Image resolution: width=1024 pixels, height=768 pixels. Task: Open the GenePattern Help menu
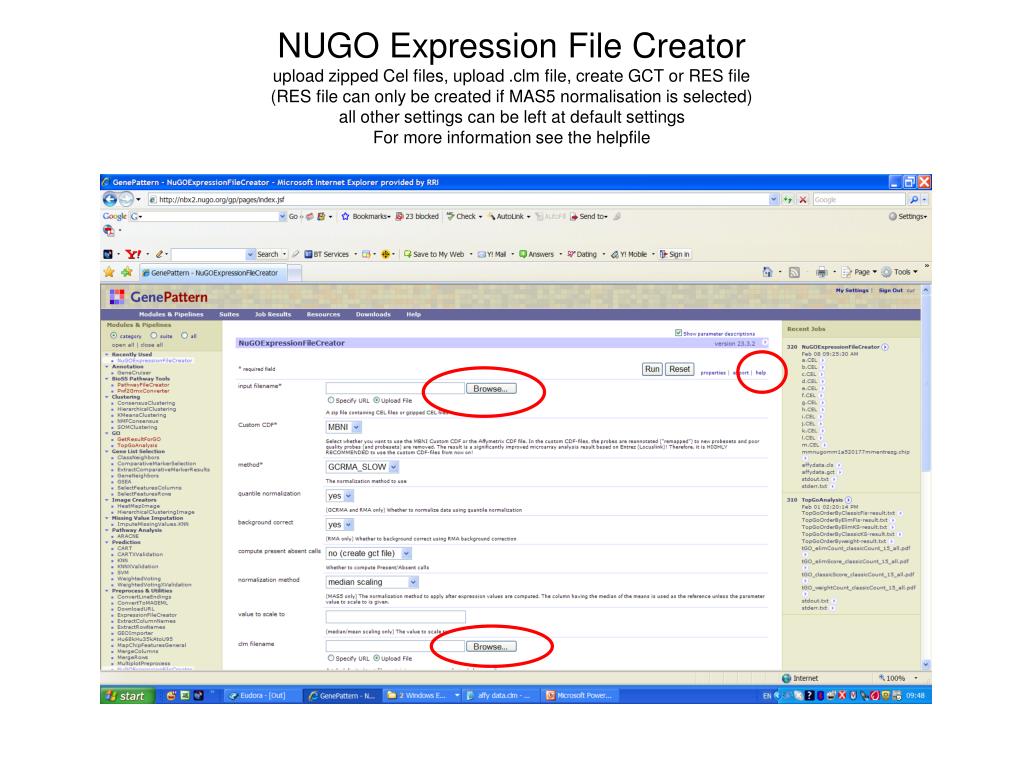pos(413,314)
